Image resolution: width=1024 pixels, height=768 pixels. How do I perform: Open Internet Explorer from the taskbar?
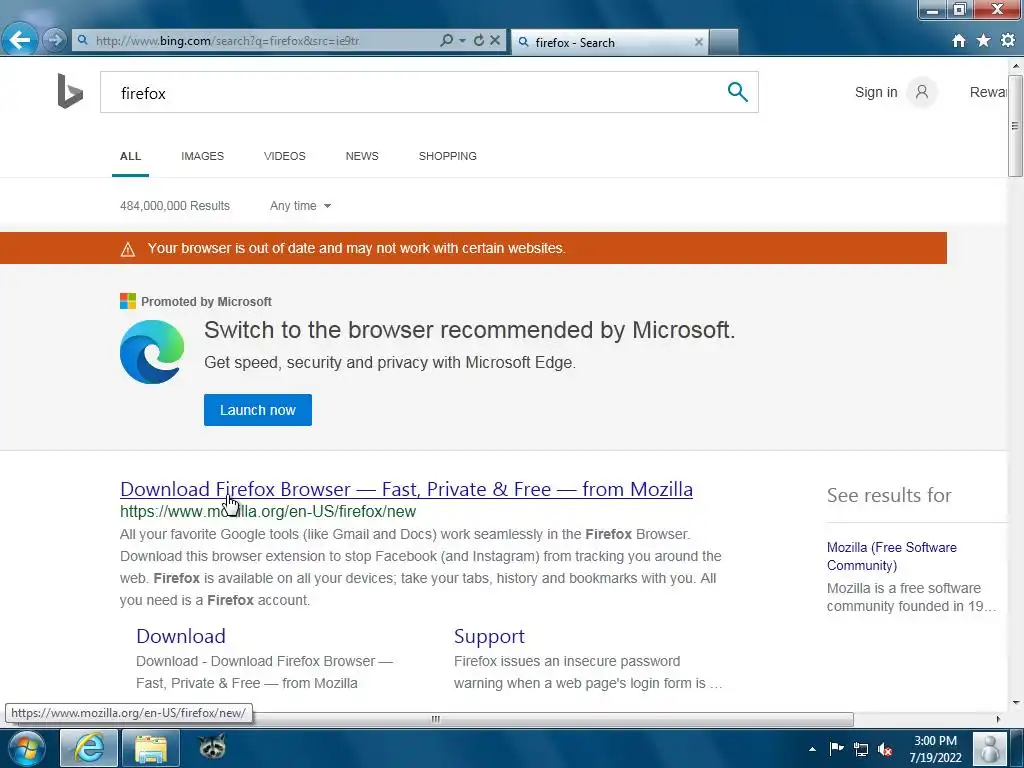coord(89,748)
